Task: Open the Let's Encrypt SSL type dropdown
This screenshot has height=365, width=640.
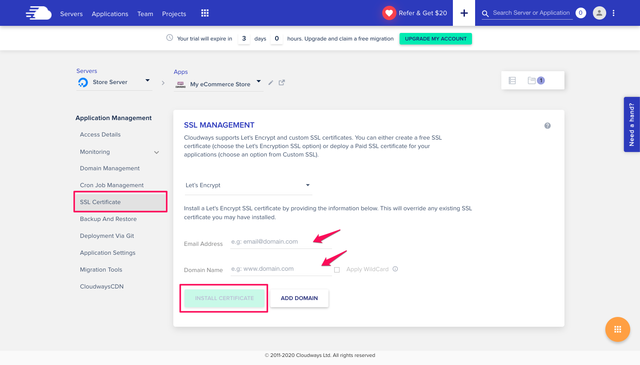Action: pyautogui.click(x=248, y=185)
